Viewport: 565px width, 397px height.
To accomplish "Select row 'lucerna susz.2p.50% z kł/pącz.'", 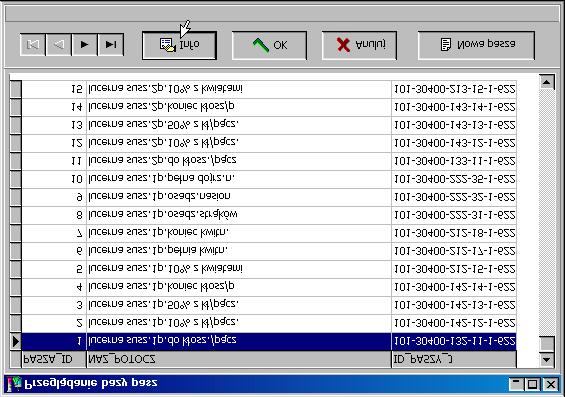I will (269, 125).
